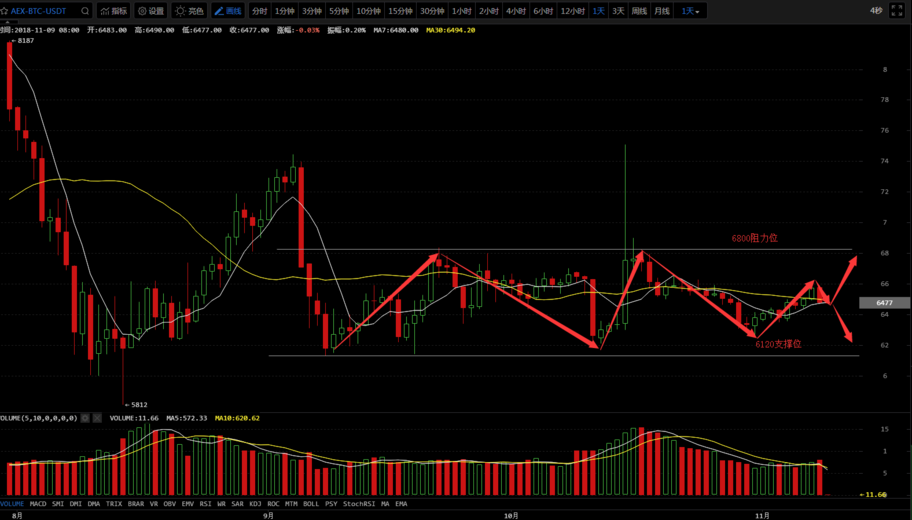Switch to 12小时 interval

[x=572, y=10]
